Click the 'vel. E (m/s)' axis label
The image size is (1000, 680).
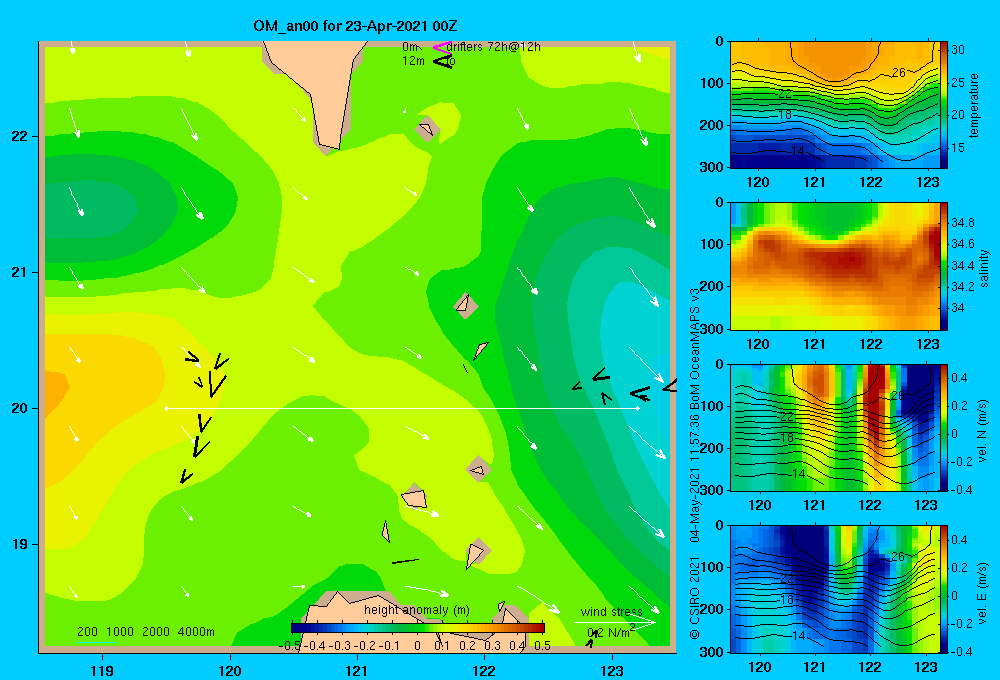click(x=983, y=592)
